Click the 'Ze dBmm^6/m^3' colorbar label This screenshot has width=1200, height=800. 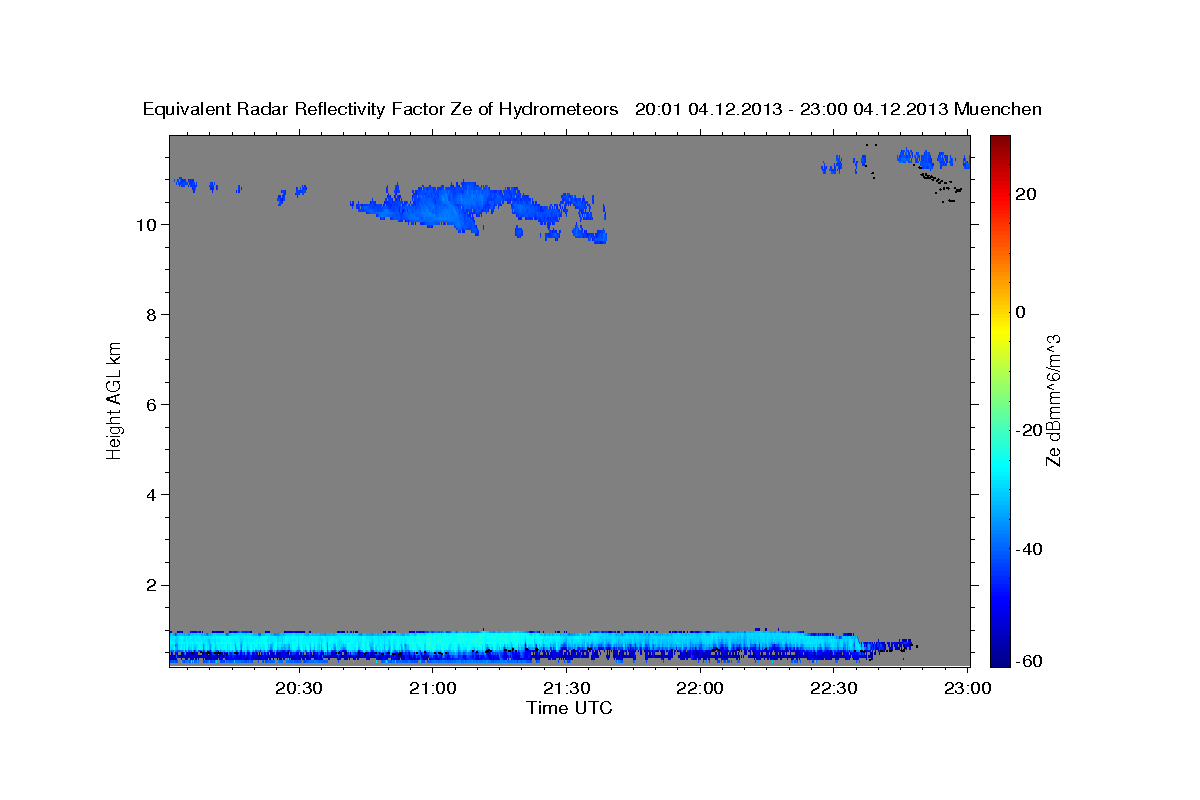pyautogui.click(x=1053, y=400)
